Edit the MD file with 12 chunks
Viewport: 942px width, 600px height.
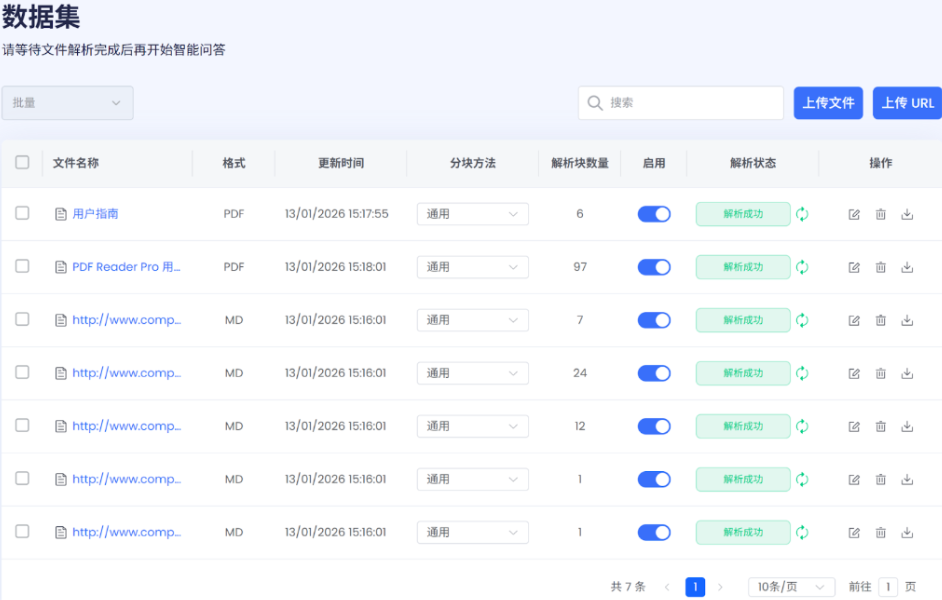pos(854,426)
